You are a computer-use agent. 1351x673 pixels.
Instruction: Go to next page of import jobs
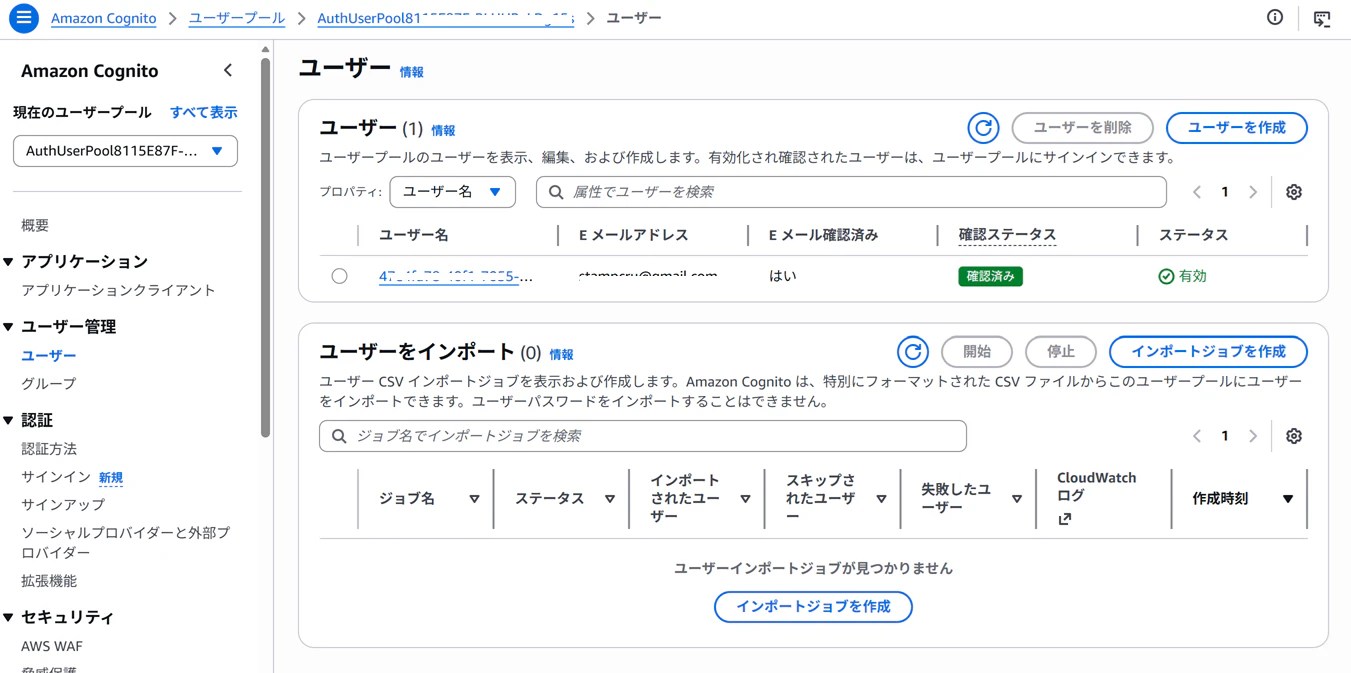(1253, 436)
